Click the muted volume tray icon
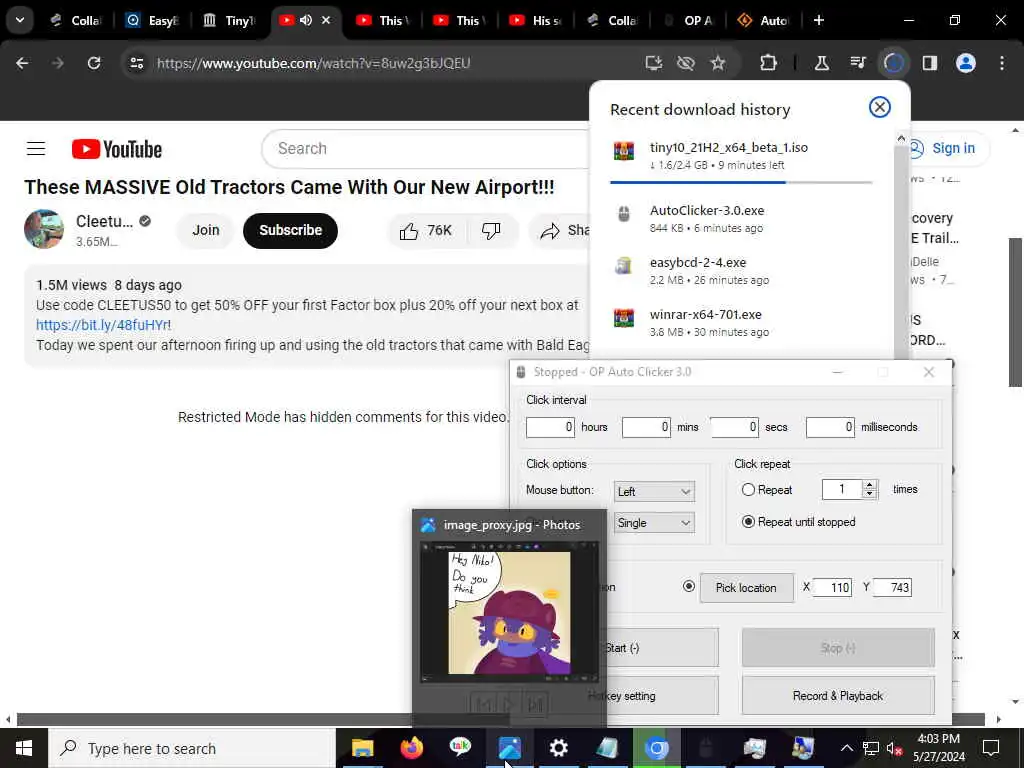This screenshot has width=1024, height=768. 893,748
